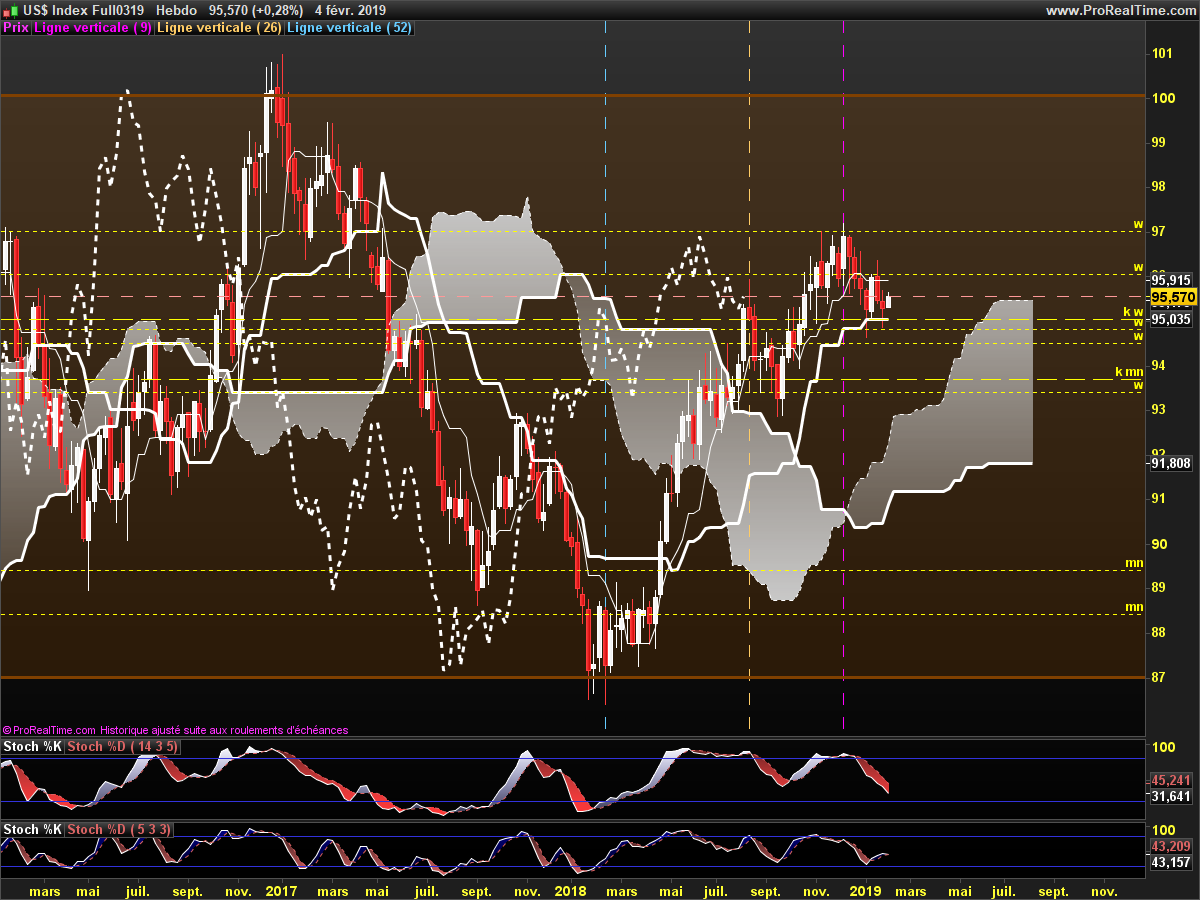The height and width of the screenshot is (900, 1200).
Task: Click the ProRealTime.com copyright notice text
Action: point(176,730)
